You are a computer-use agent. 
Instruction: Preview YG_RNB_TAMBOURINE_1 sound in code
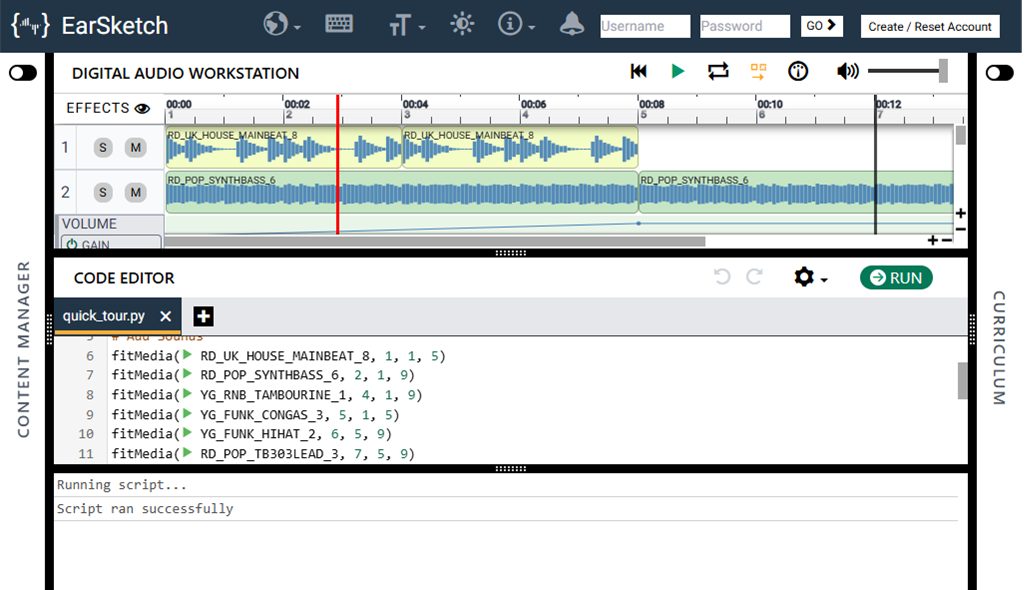(188, 394)
